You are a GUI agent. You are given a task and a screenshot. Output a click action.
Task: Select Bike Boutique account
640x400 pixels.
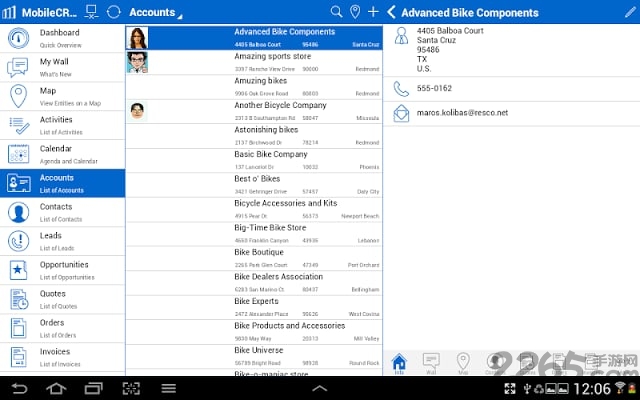pos(254,258)
